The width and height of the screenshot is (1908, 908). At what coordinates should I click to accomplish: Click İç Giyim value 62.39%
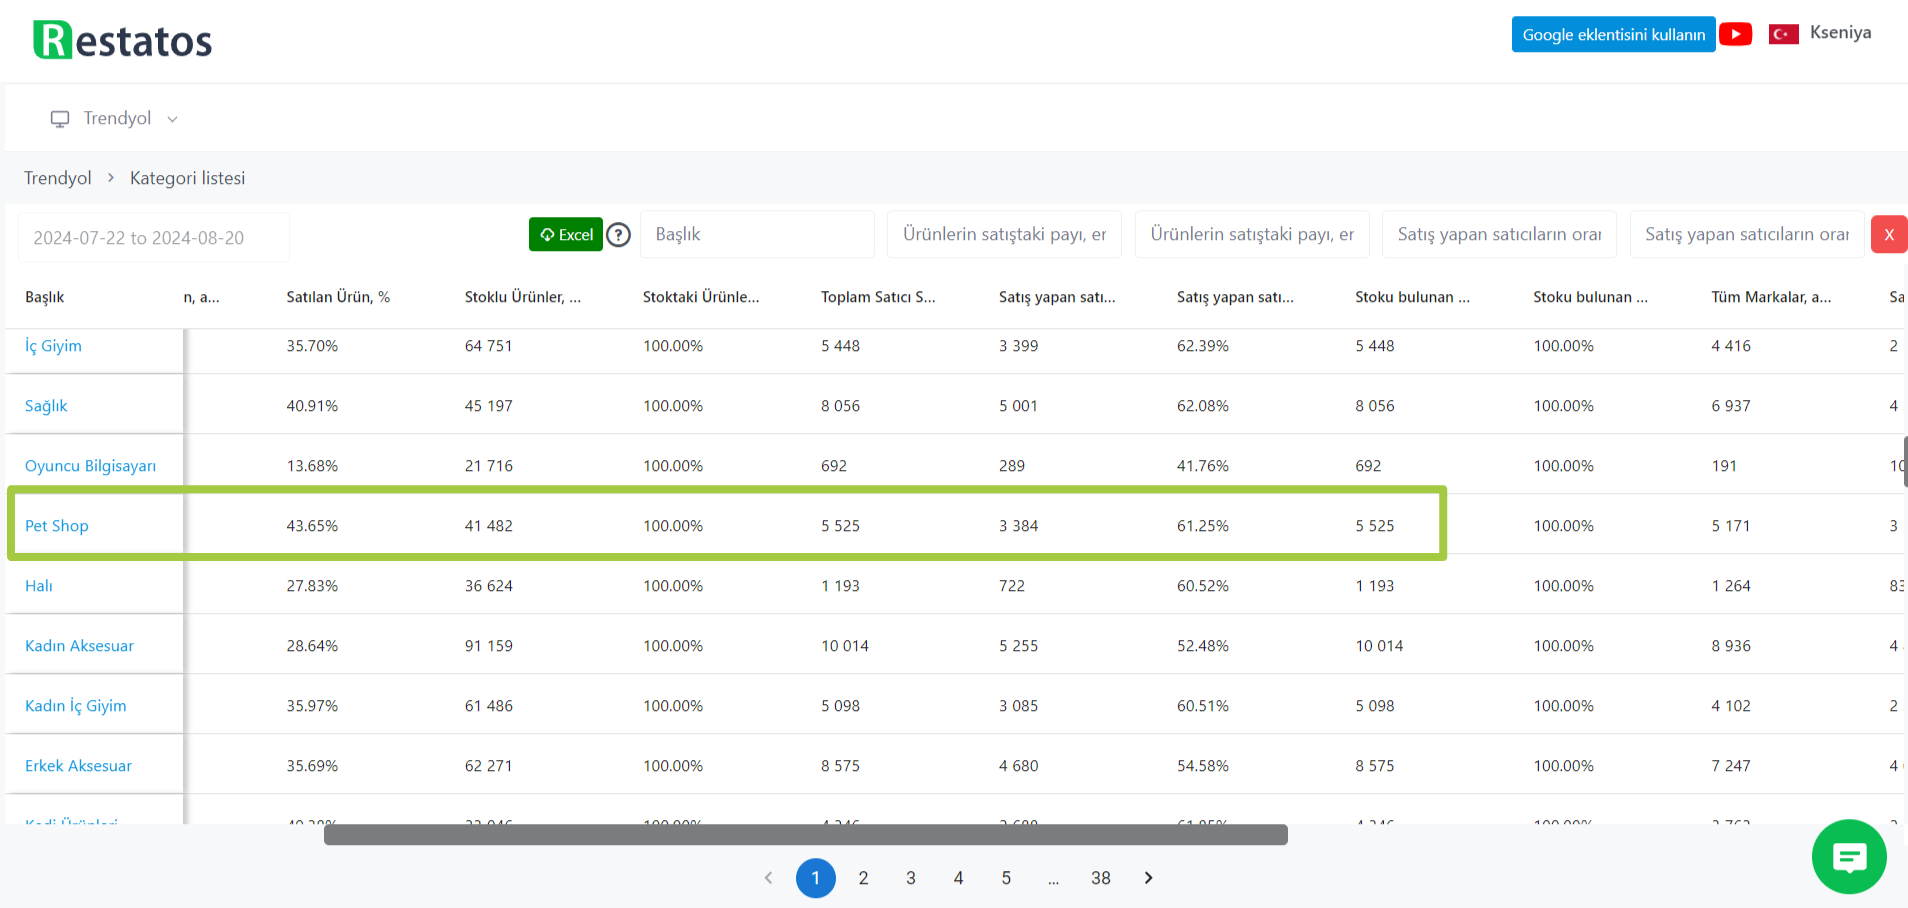point(1203,346)
